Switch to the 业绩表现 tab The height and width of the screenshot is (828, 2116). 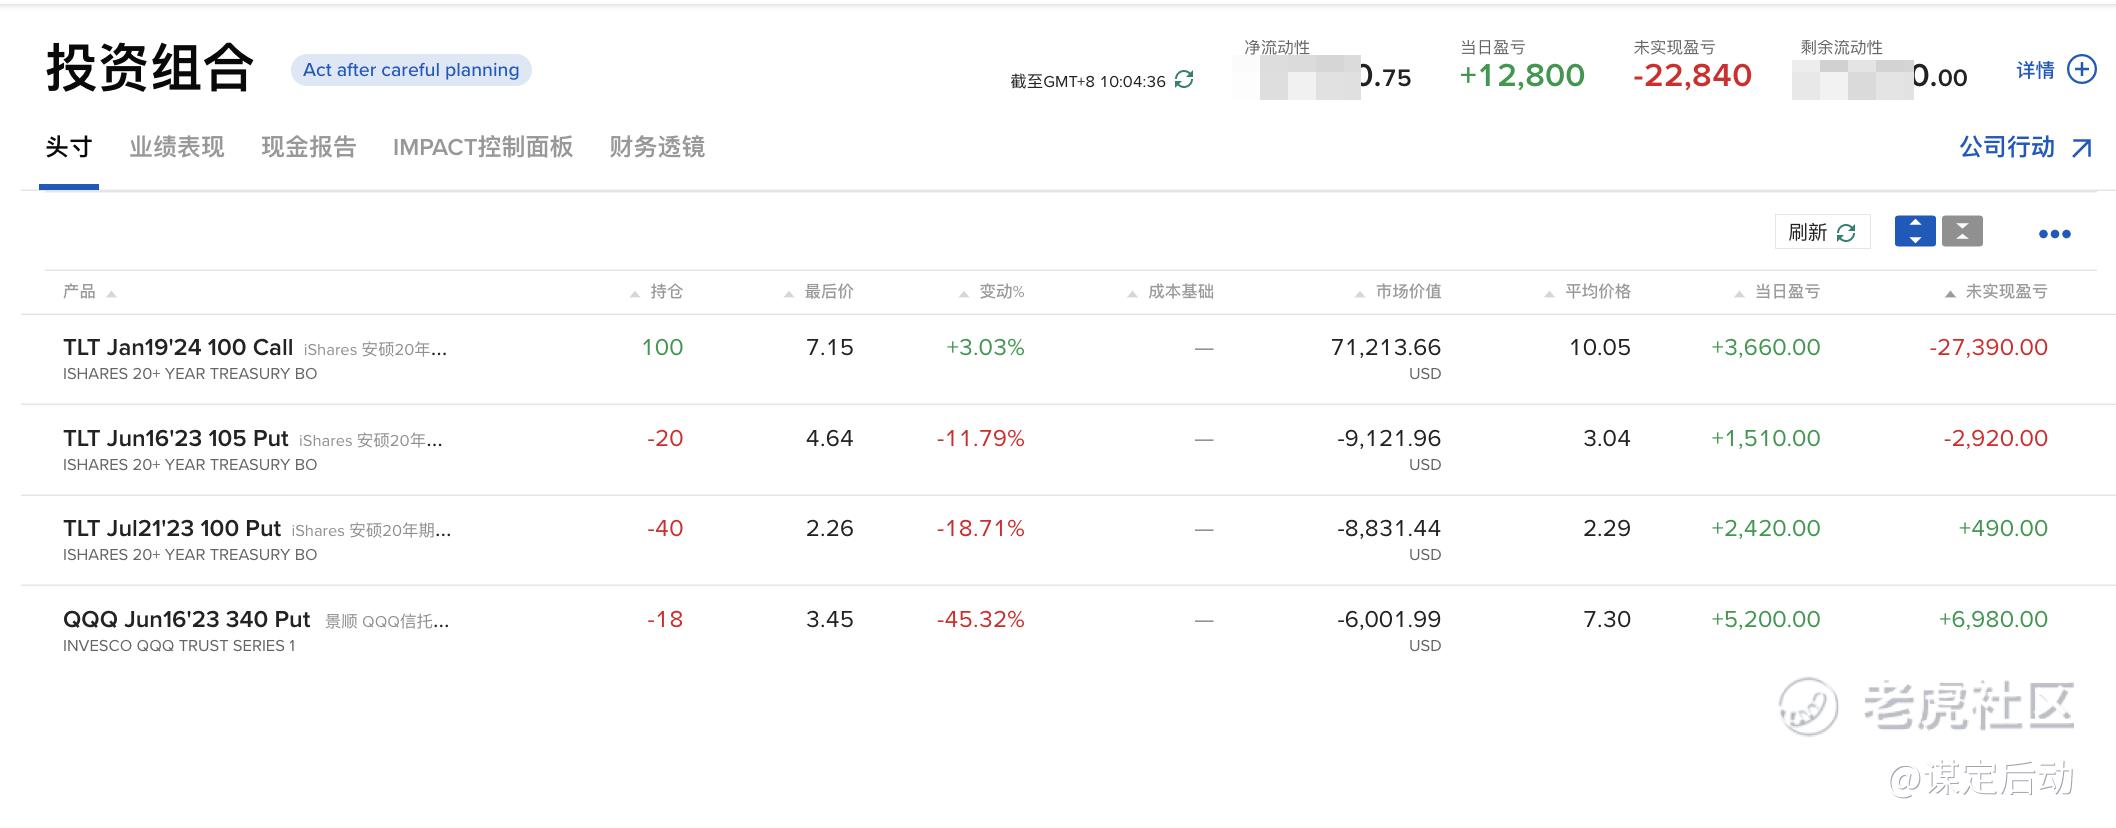(x=177, y=148)
